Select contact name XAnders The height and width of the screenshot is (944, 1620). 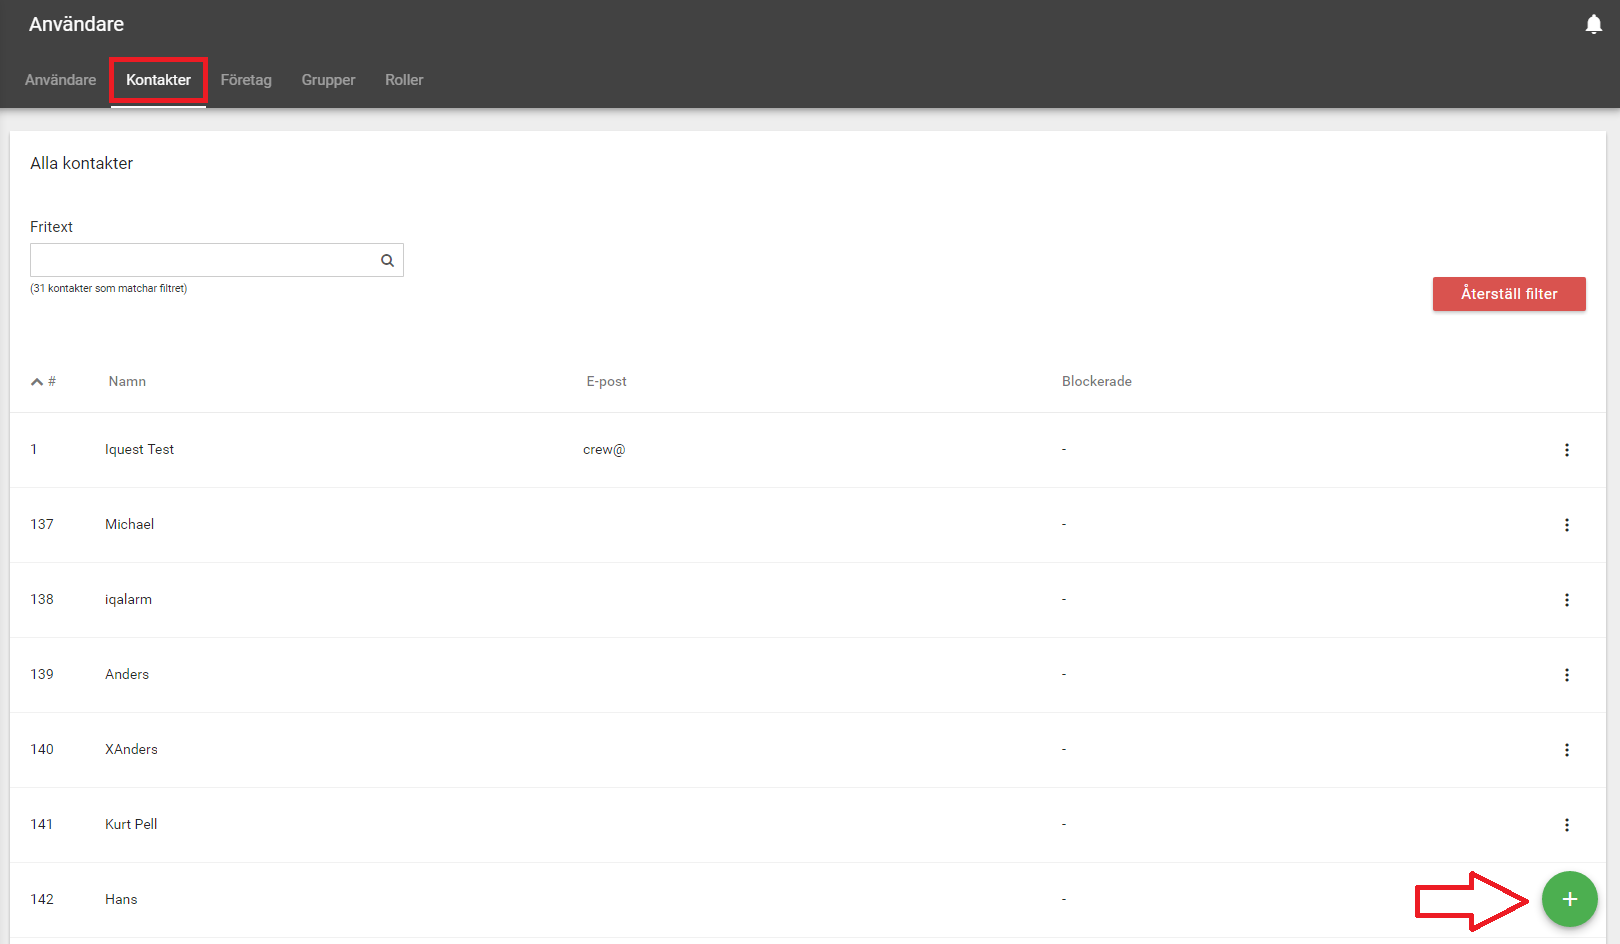point(131,749)
